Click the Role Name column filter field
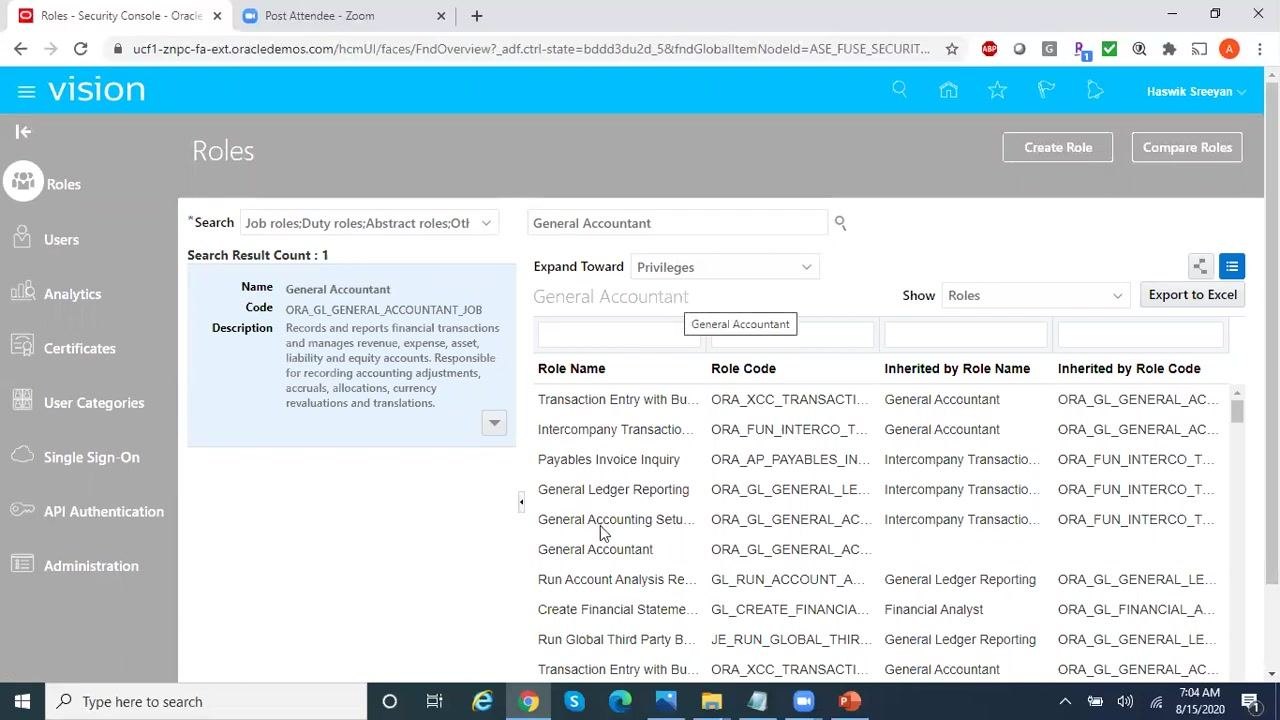The image size is (1280, 720). [619, 334]
